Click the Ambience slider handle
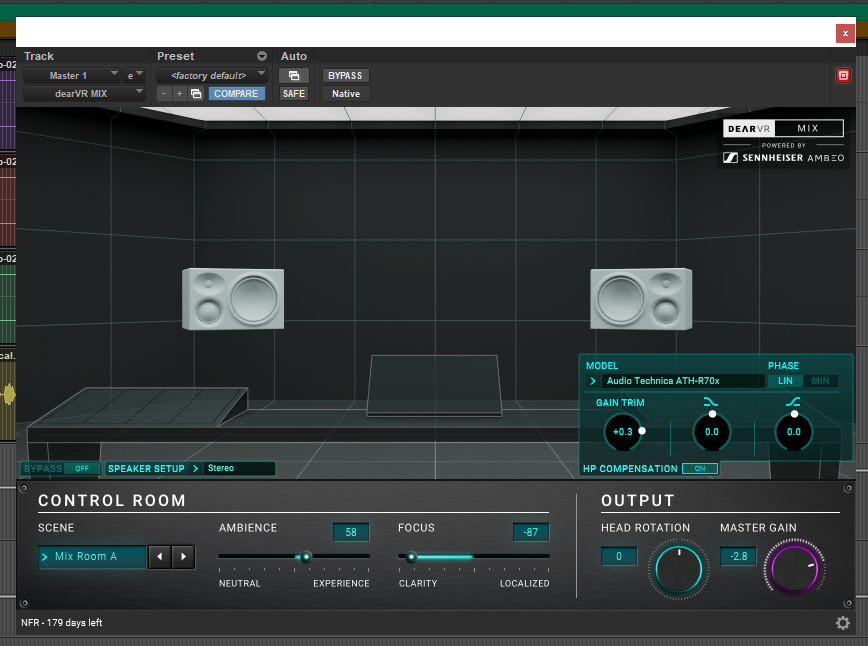The width and height of the screenshot is (868, 646). coord(306,557)
